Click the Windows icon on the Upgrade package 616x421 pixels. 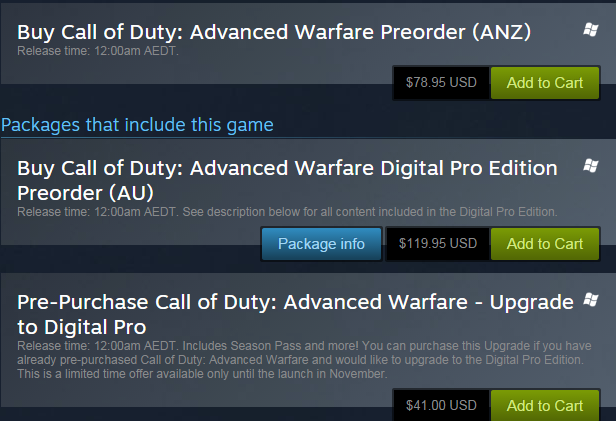coord(590,300)
